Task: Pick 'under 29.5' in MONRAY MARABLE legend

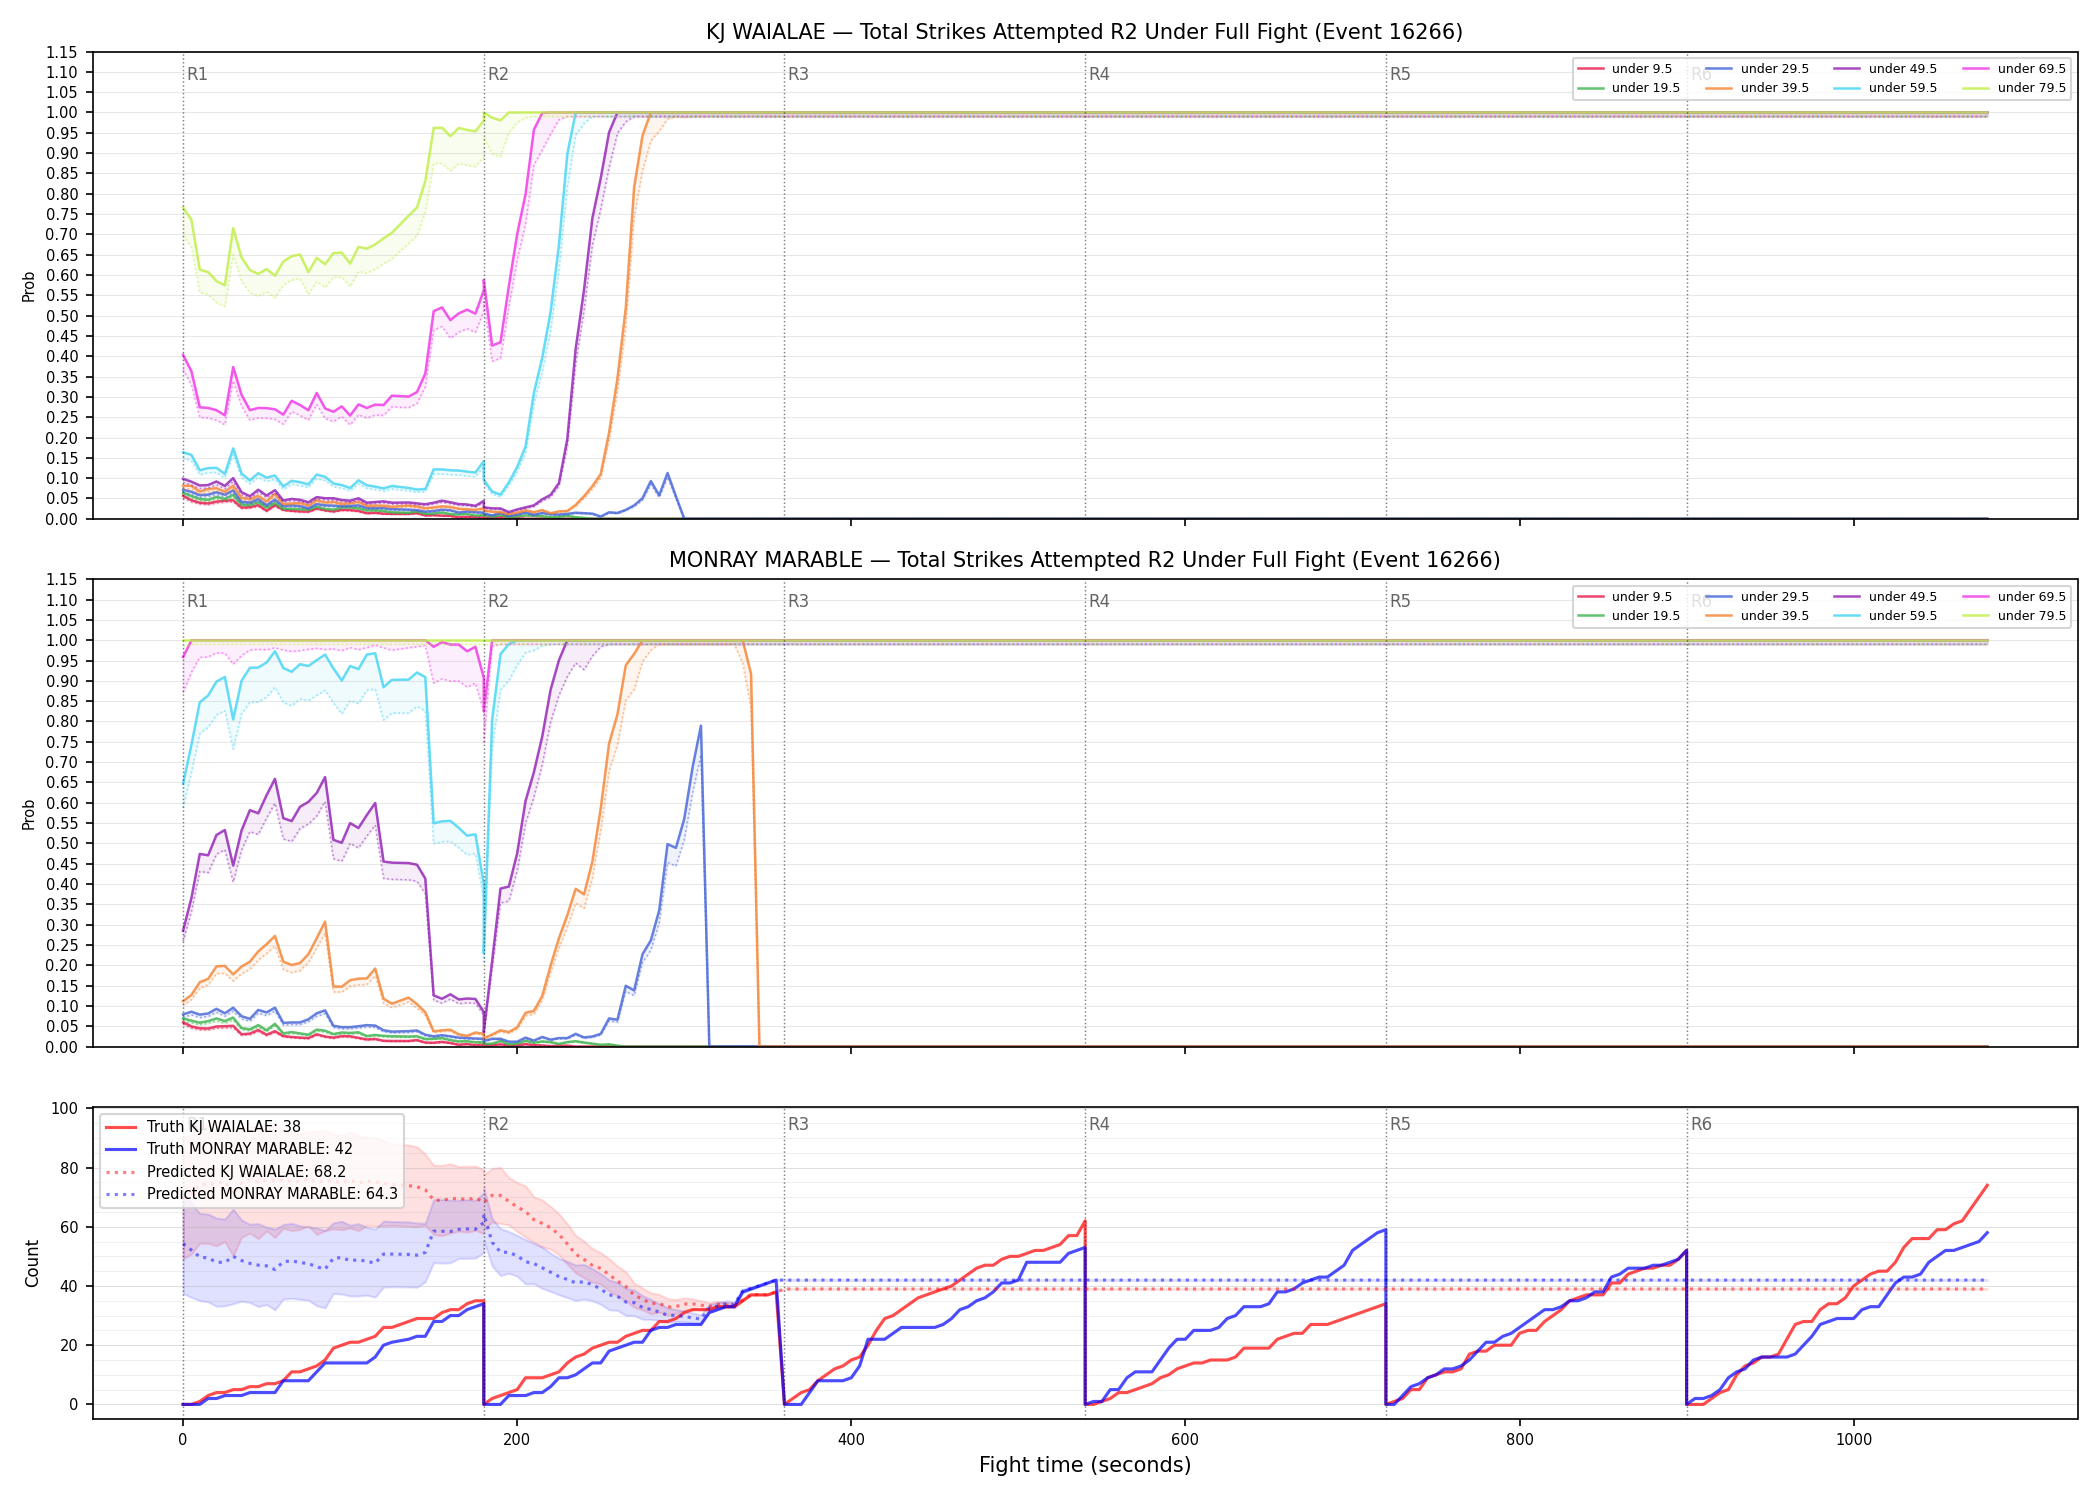Action: click(1757, 597)
